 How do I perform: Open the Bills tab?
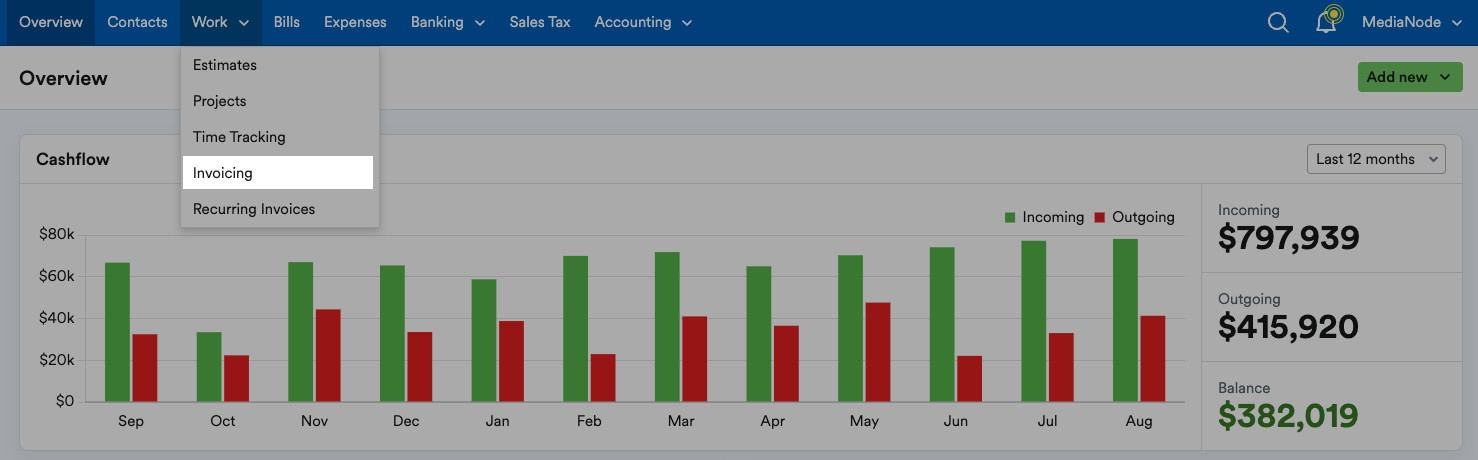click(x=287, y=22)
